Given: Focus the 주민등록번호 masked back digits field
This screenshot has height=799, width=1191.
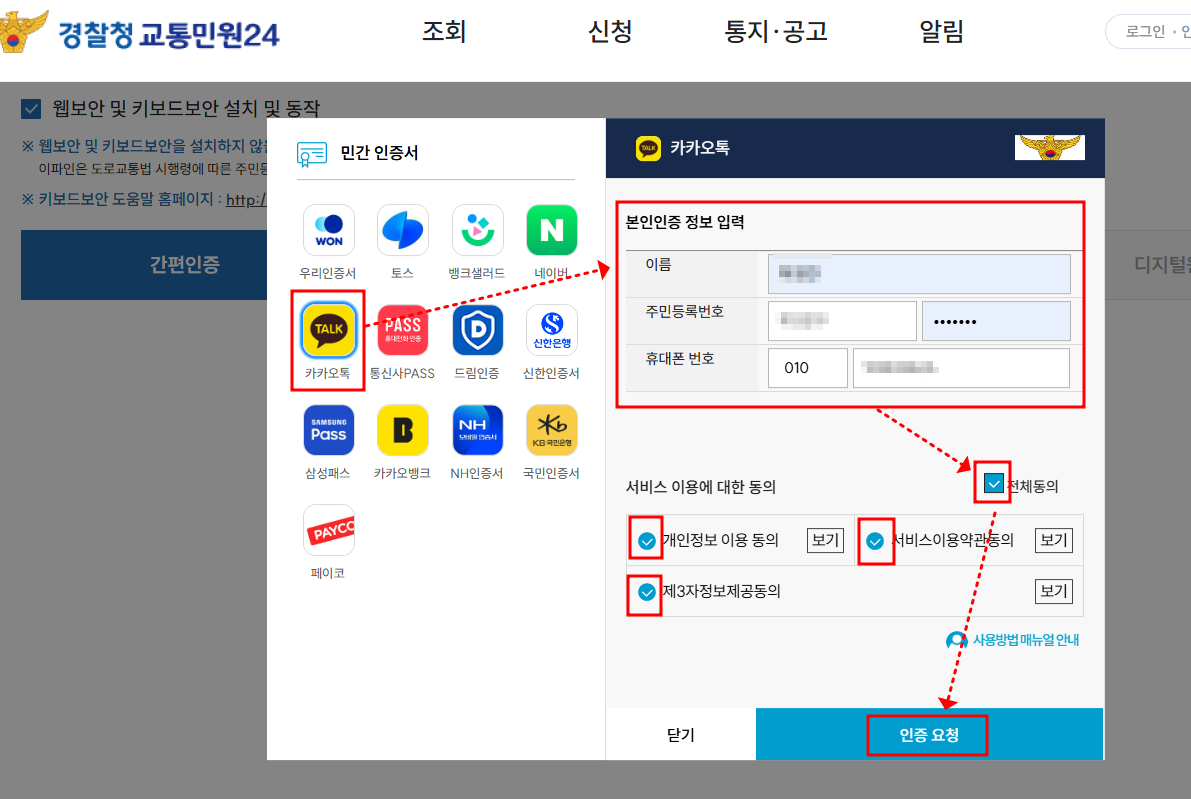Looking at the screenshot, I should point(996,321).
